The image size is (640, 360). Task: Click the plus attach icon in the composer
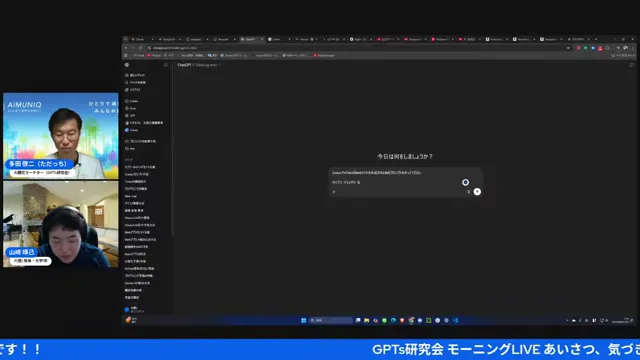pyautogui.click(x=334, y=192)
